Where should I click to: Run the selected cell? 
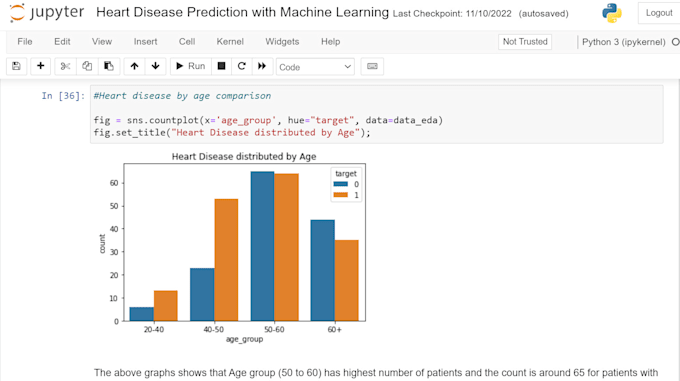190,66
